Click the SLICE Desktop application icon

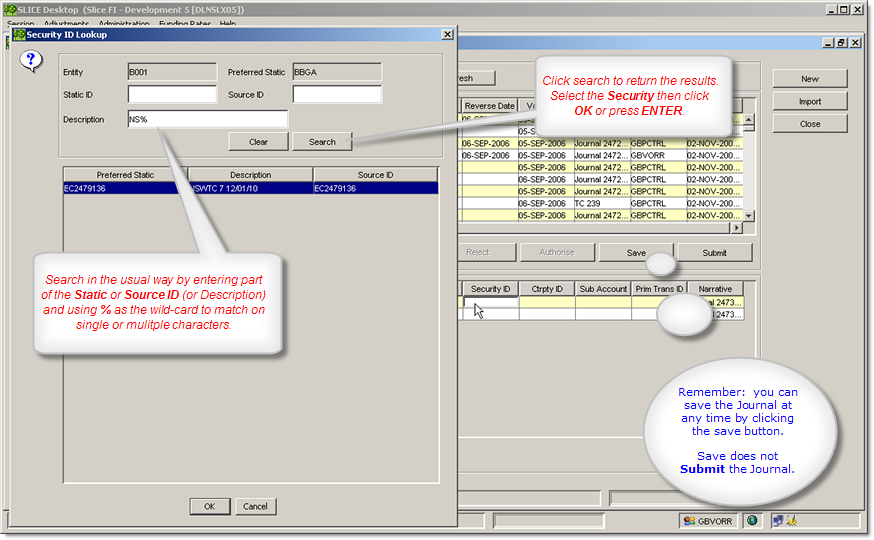tap(10, 9)
